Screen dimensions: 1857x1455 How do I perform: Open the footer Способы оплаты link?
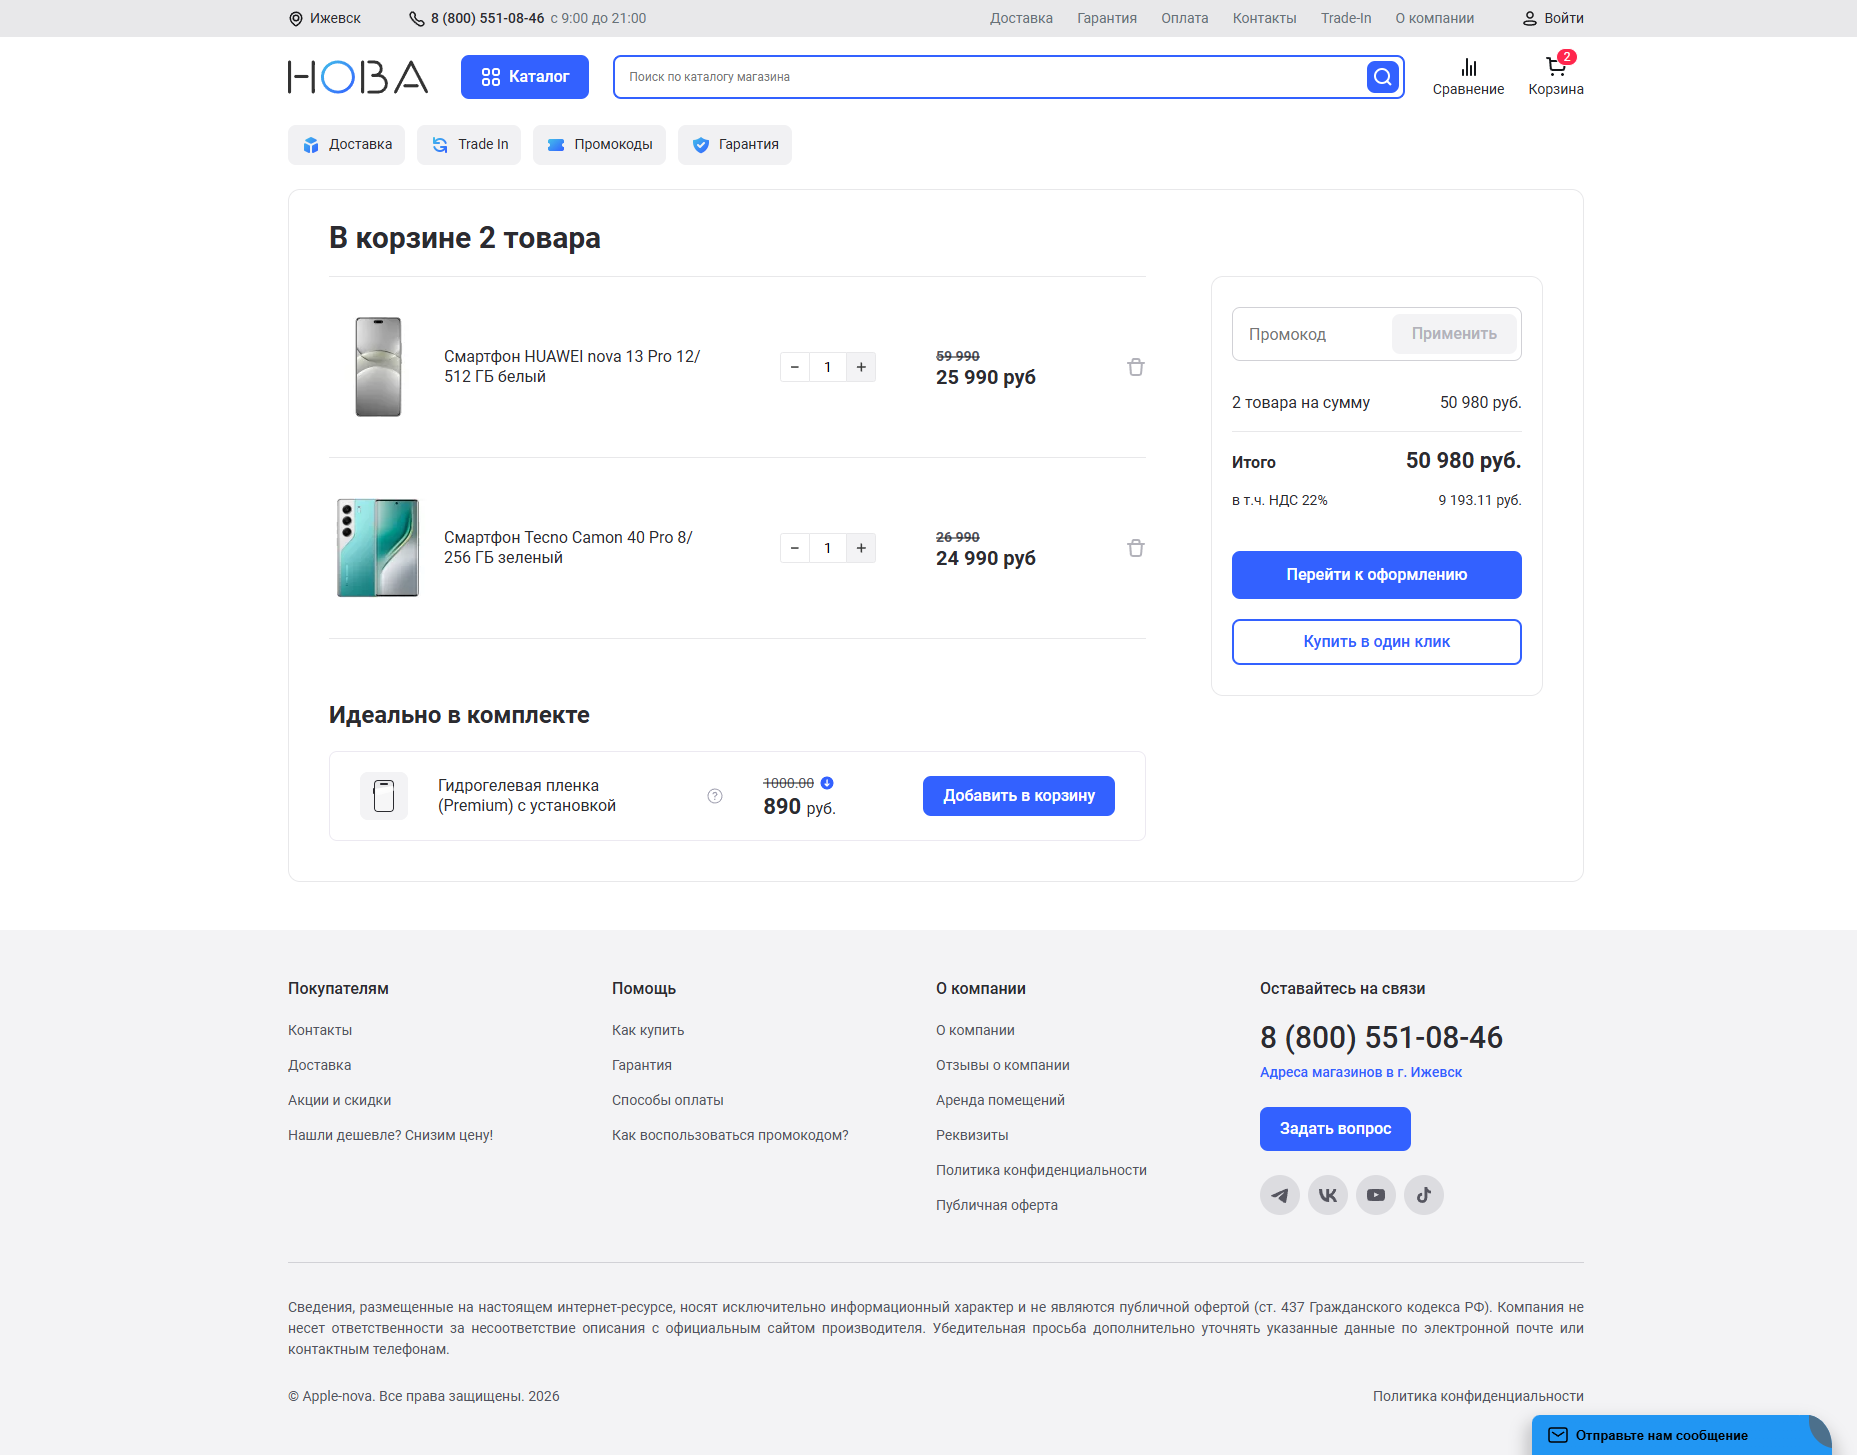(x=668, y=1100)
